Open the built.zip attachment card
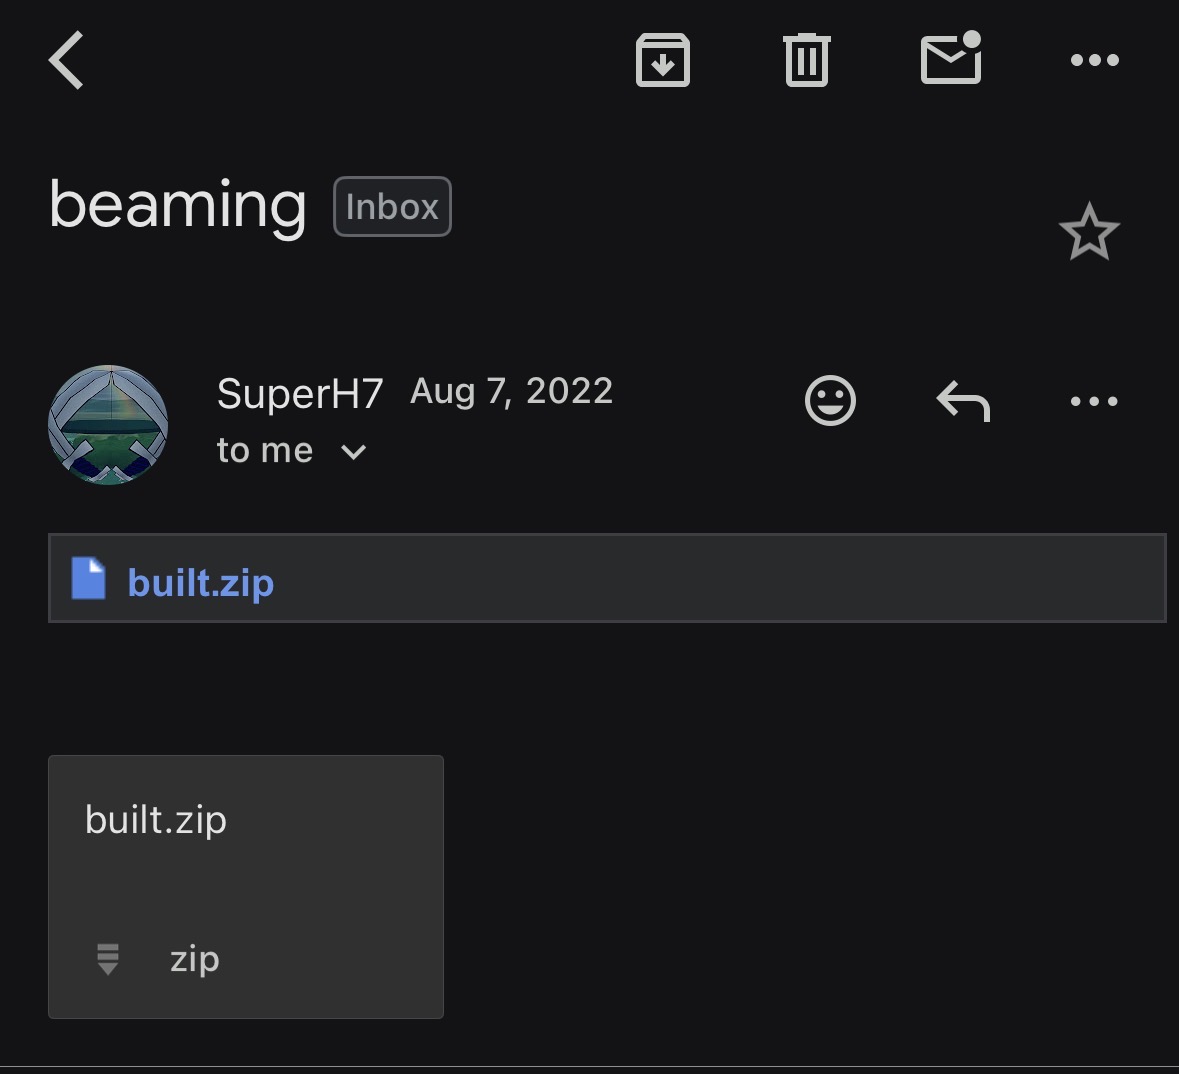The width and height of the screenshot is (1179, 1074). pyautogui.click(x=246, y=887)
